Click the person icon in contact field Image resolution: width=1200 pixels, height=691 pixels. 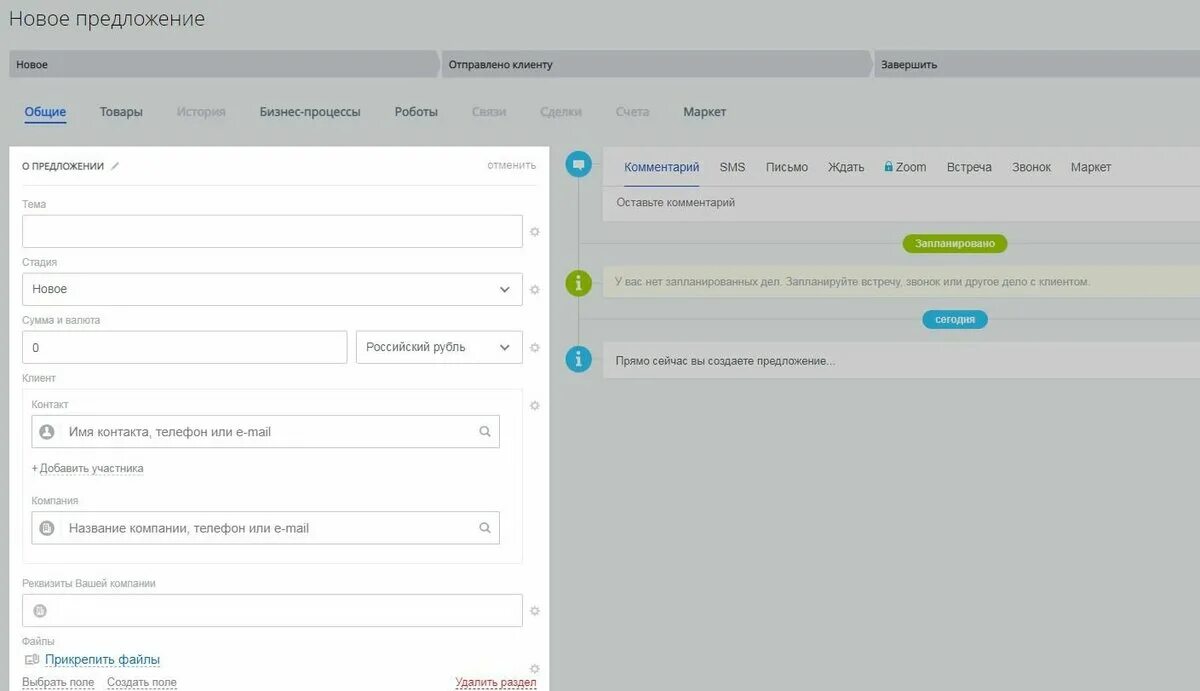click(46, 432)
